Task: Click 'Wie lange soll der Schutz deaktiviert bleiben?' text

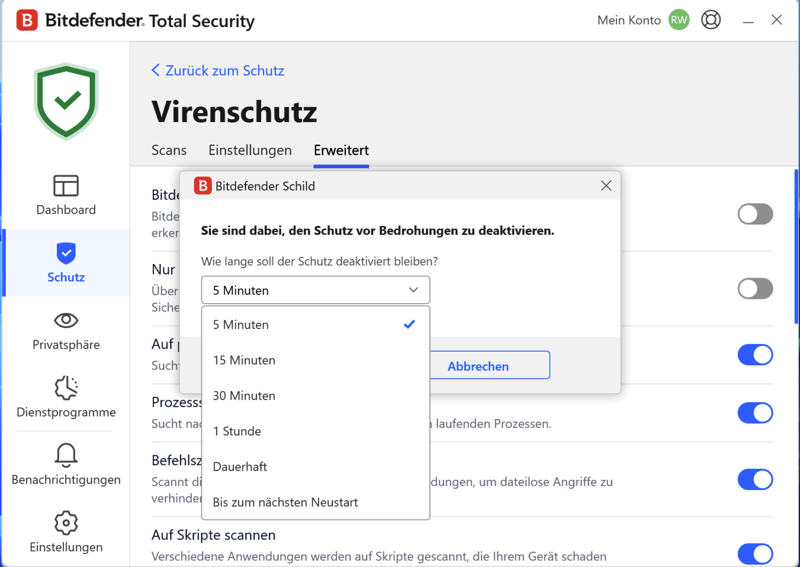Action: (319, 261)
